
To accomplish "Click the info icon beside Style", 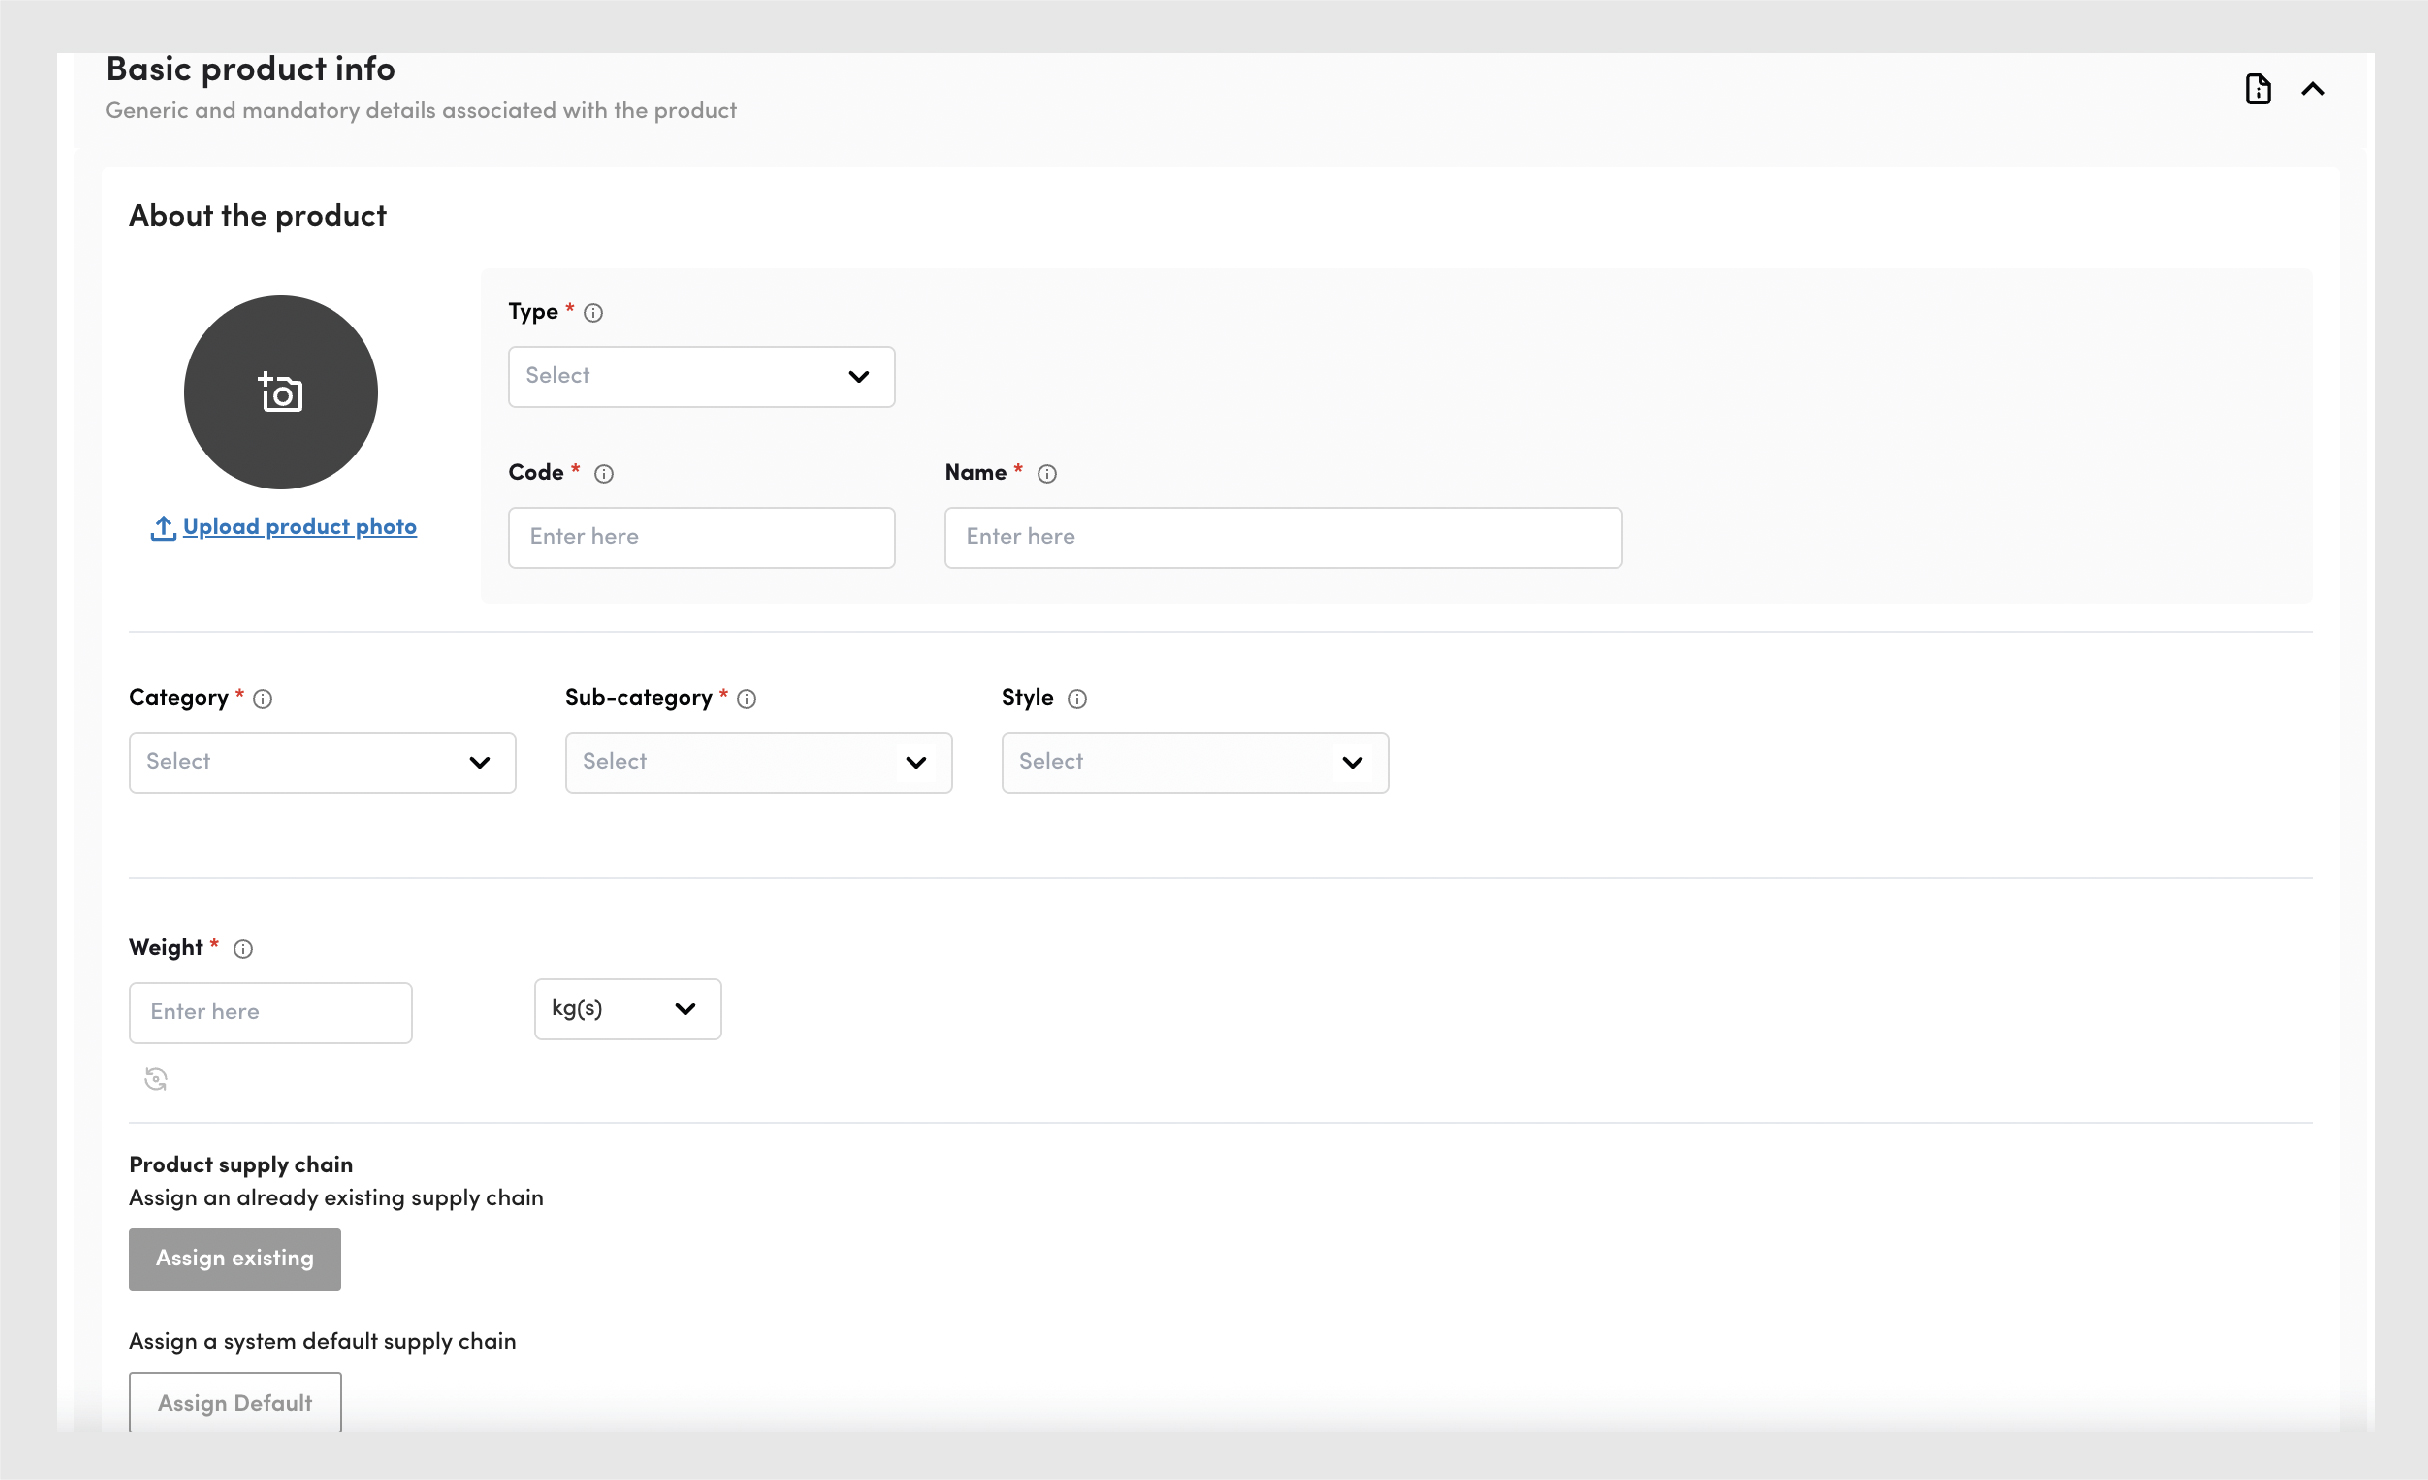I will [1077, 699].
